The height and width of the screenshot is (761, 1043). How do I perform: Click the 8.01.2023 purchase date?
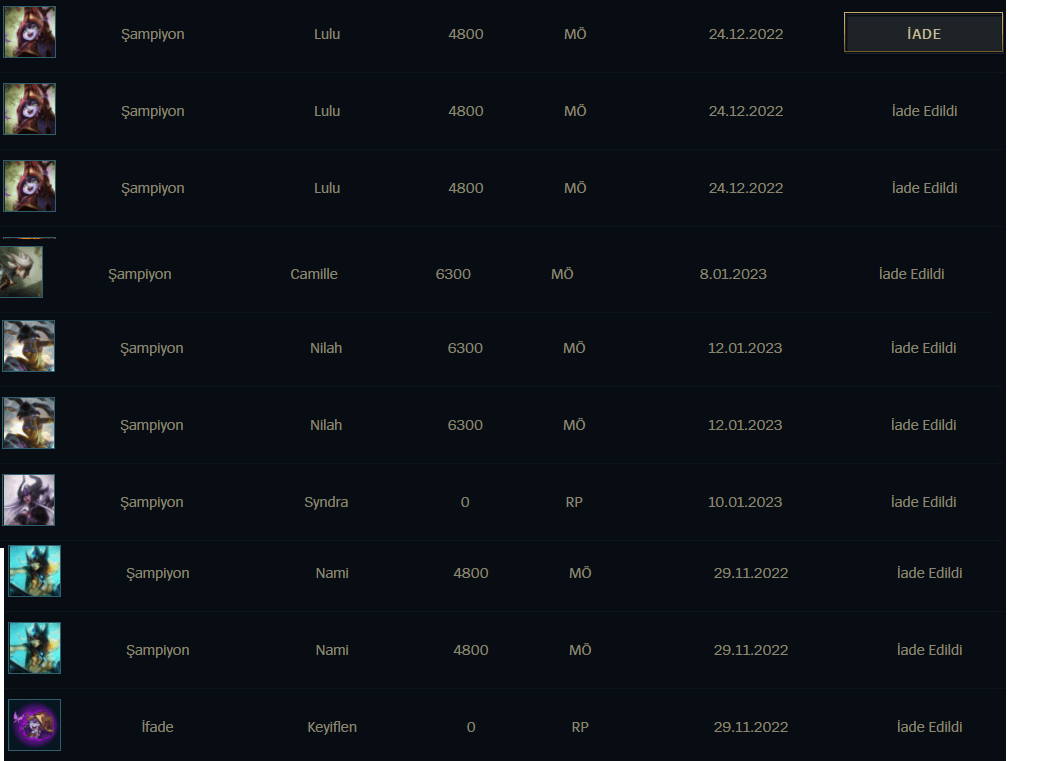point(733,274)
